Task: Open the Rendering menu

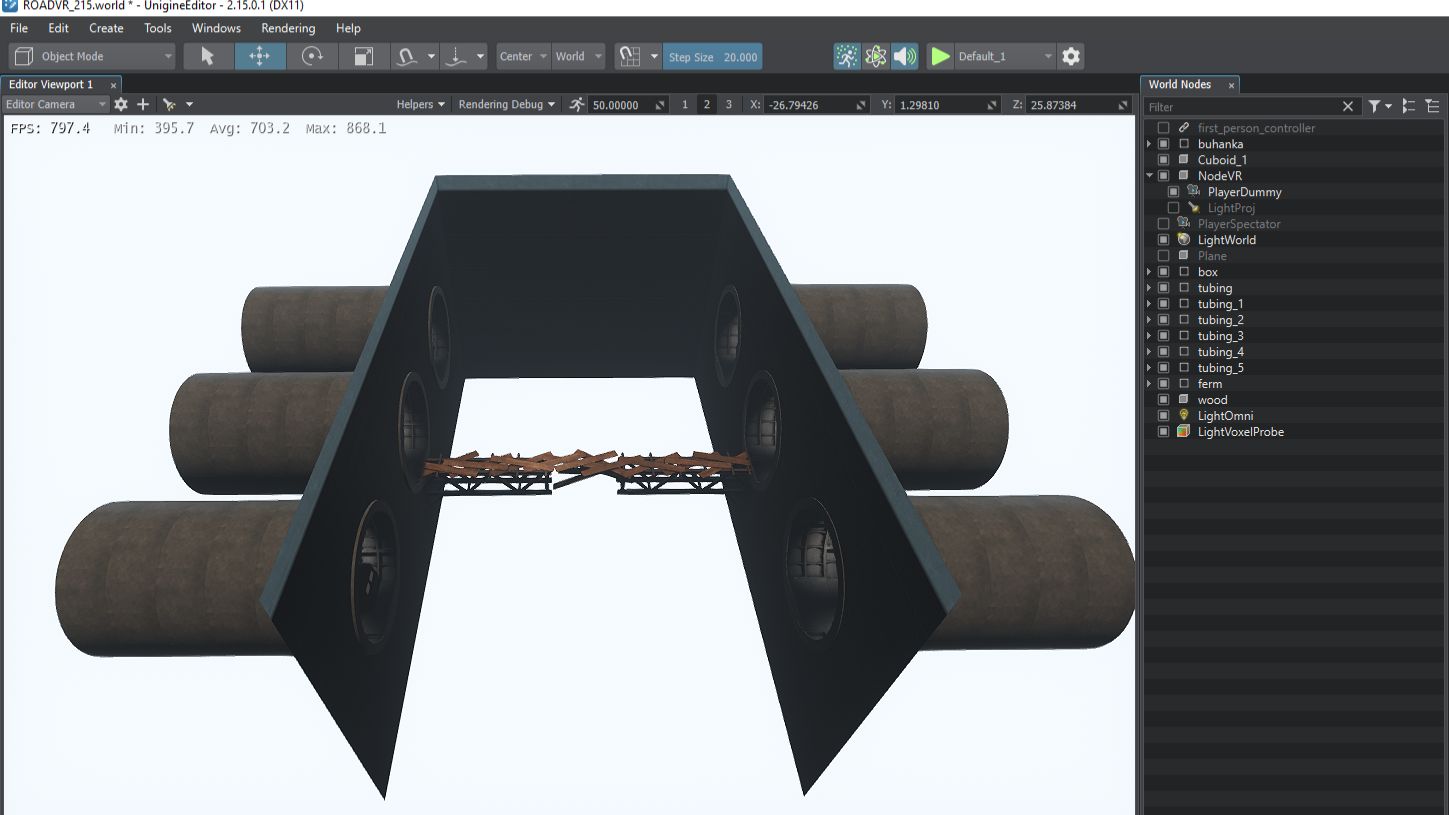Action: [288, 28]
